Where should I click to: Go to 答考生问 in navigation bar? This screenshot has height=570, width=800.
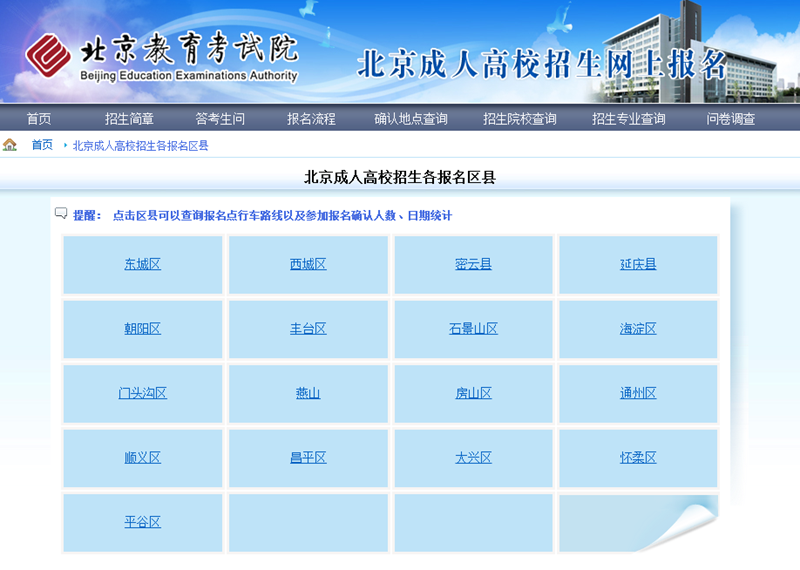point(220,119)
